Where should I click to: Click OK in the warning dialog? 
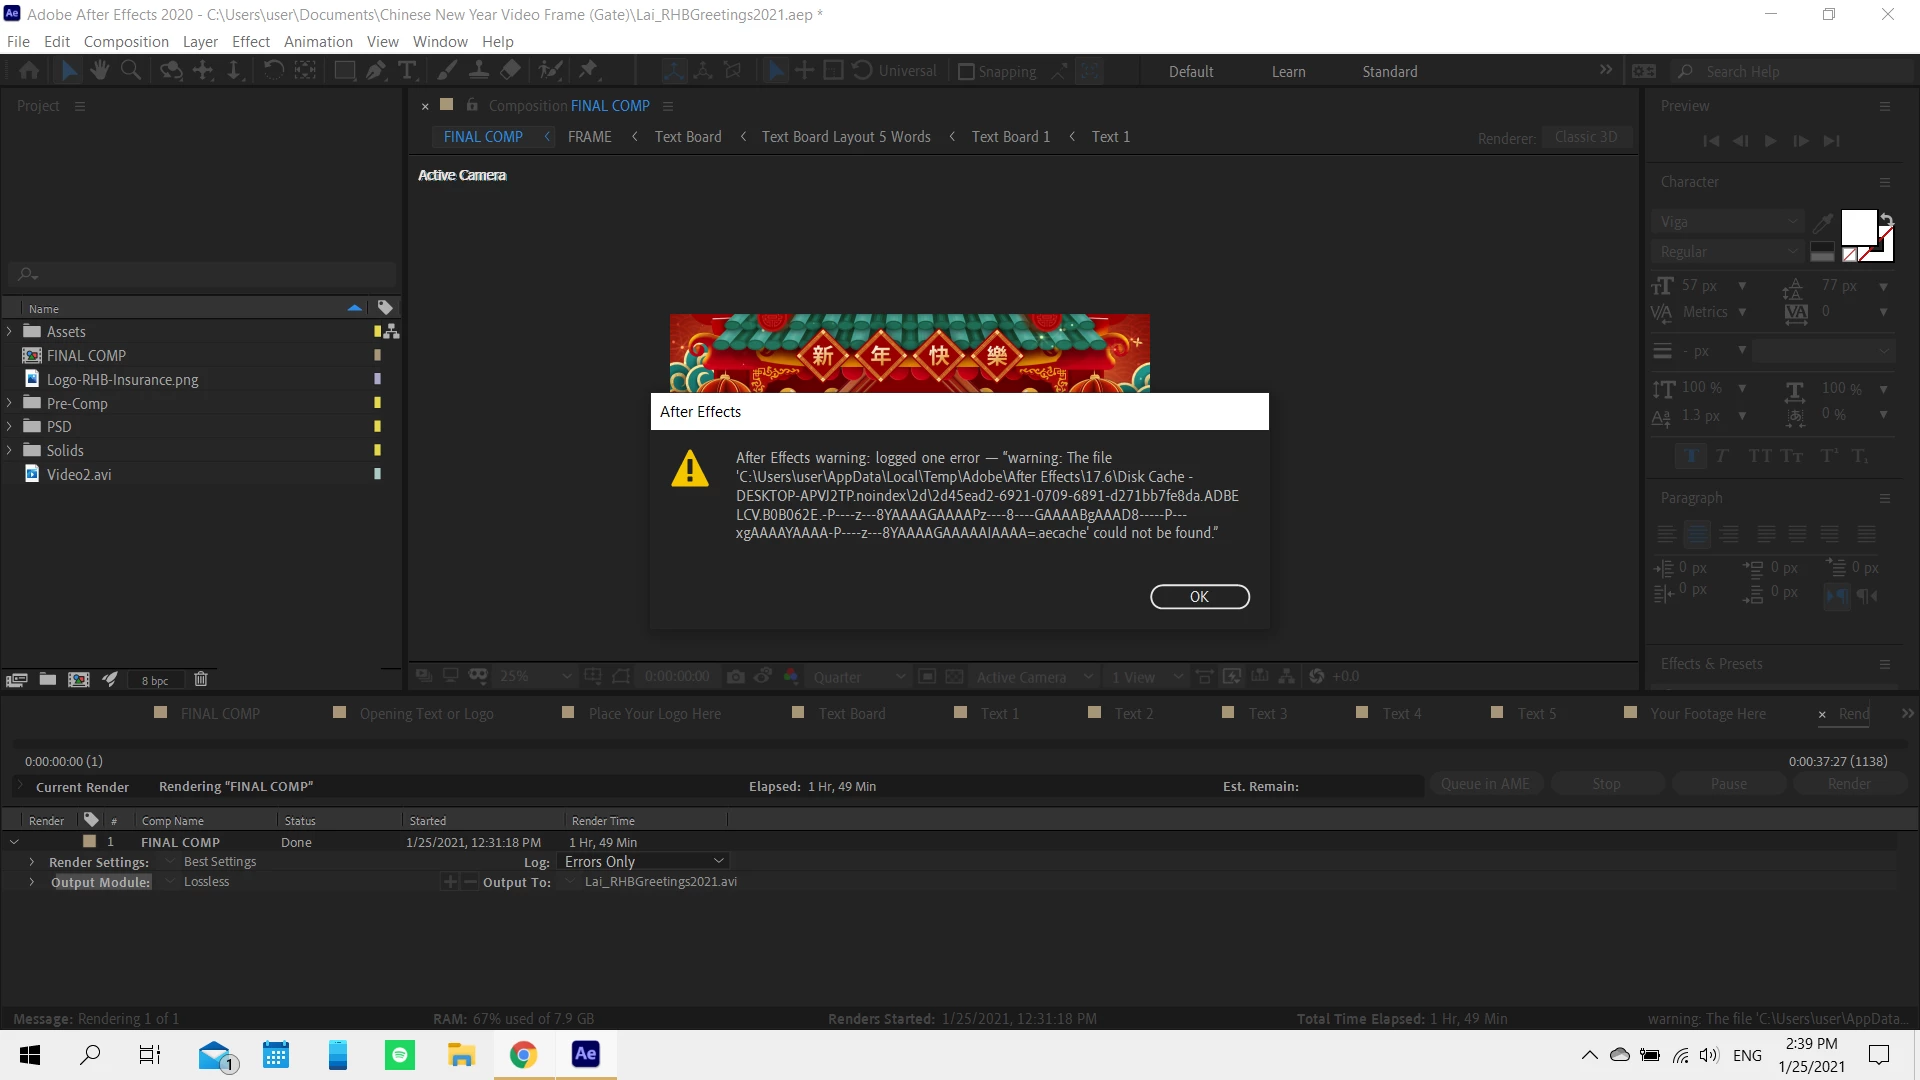click(x=1199, y=597)
